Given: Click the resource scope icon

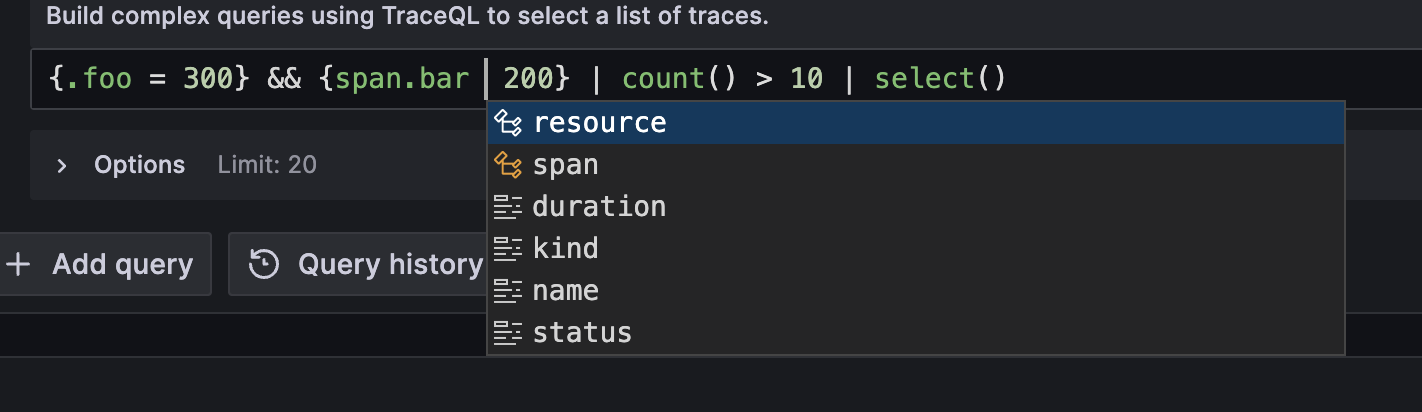Looking at the screenshot, I should click(509, 123).
